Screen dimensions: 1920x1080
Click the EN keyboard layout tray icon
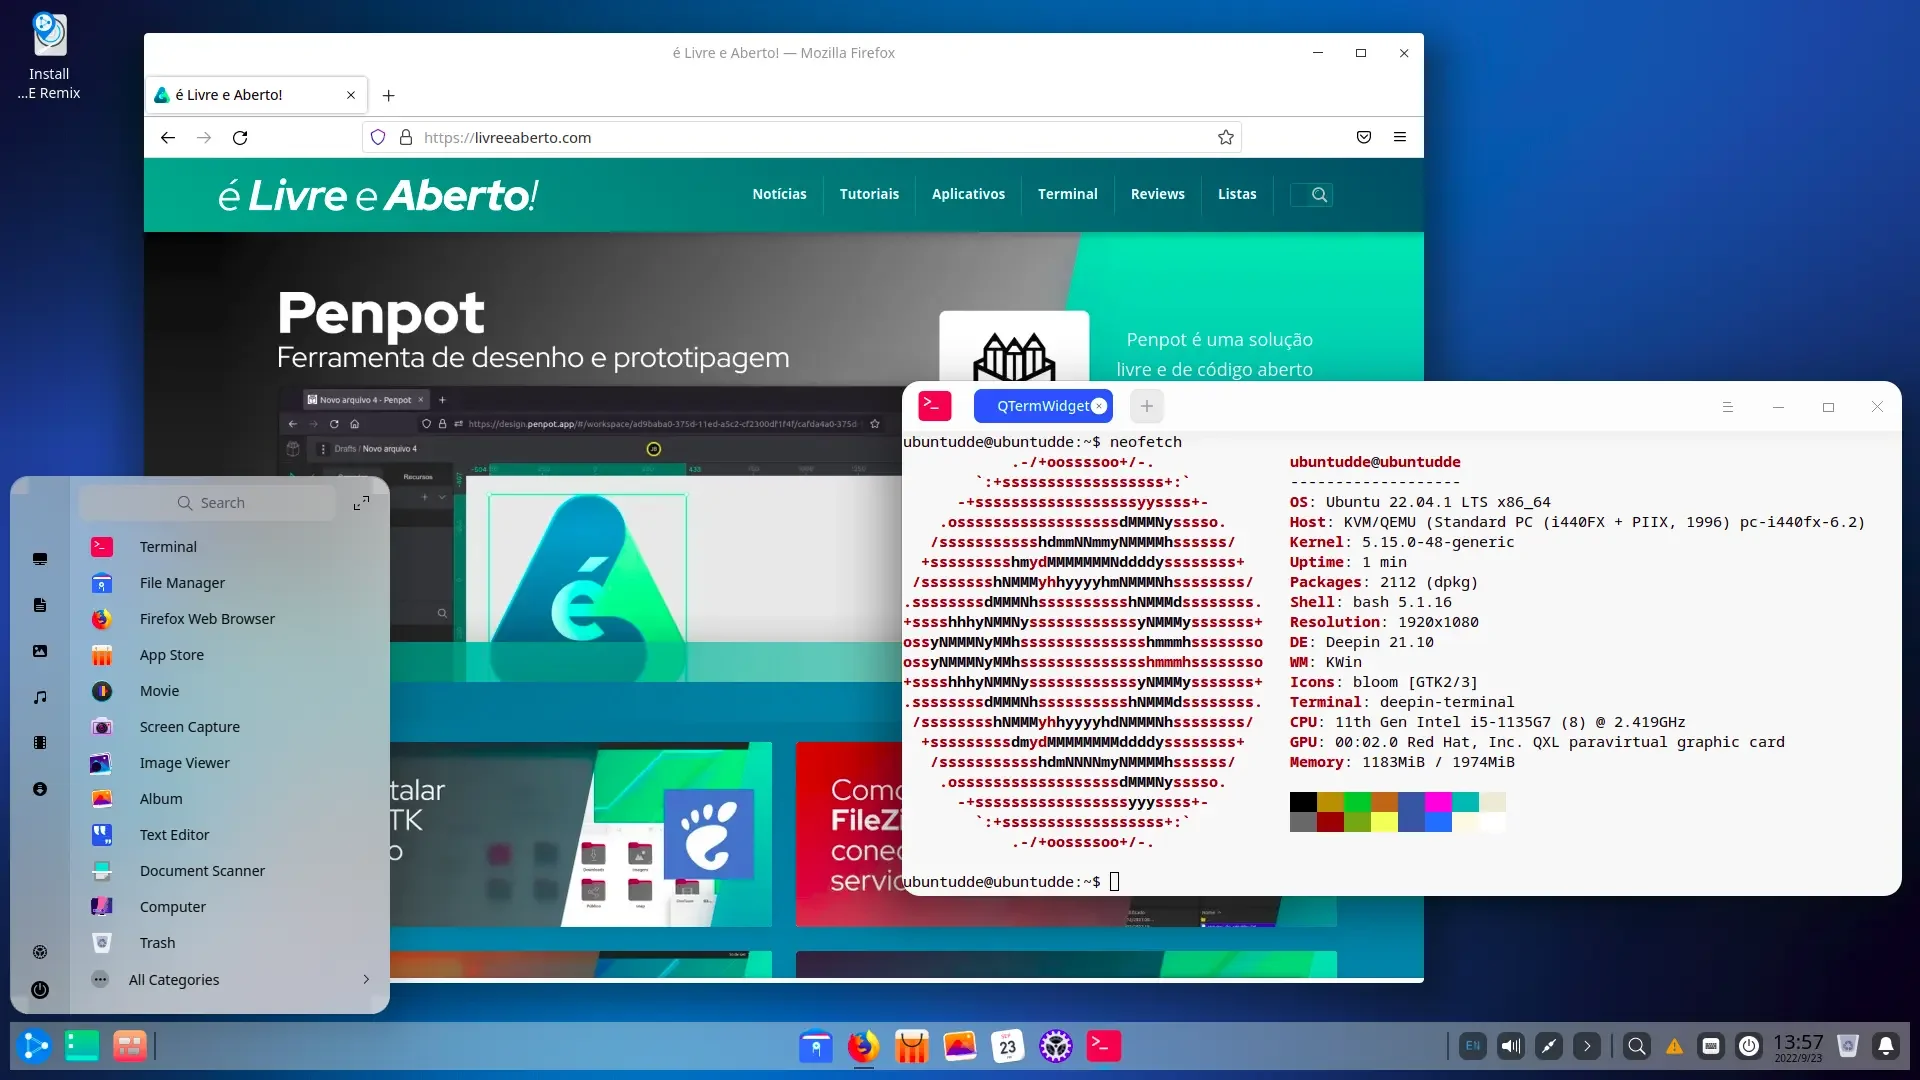pos(1473,1046)
